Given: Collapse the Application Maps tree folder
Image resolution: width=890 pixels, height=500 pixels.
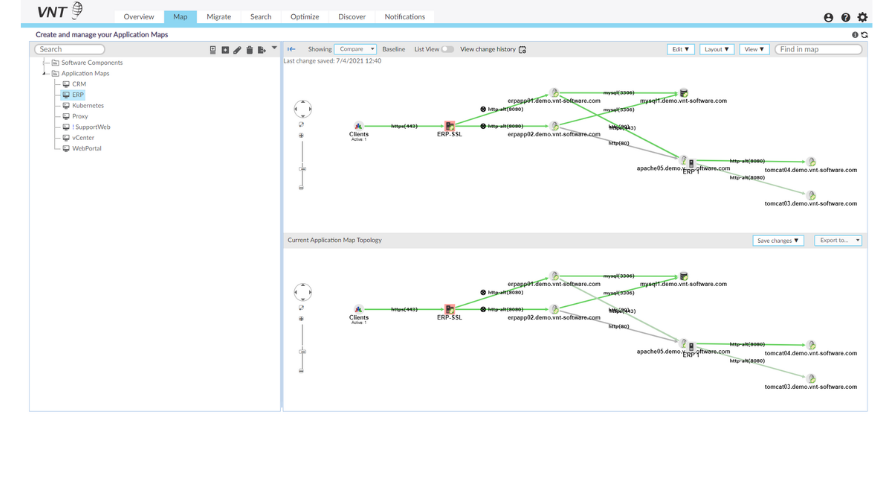Looking at the screenshot, I should pyautogui.click(x=44, y=73).
